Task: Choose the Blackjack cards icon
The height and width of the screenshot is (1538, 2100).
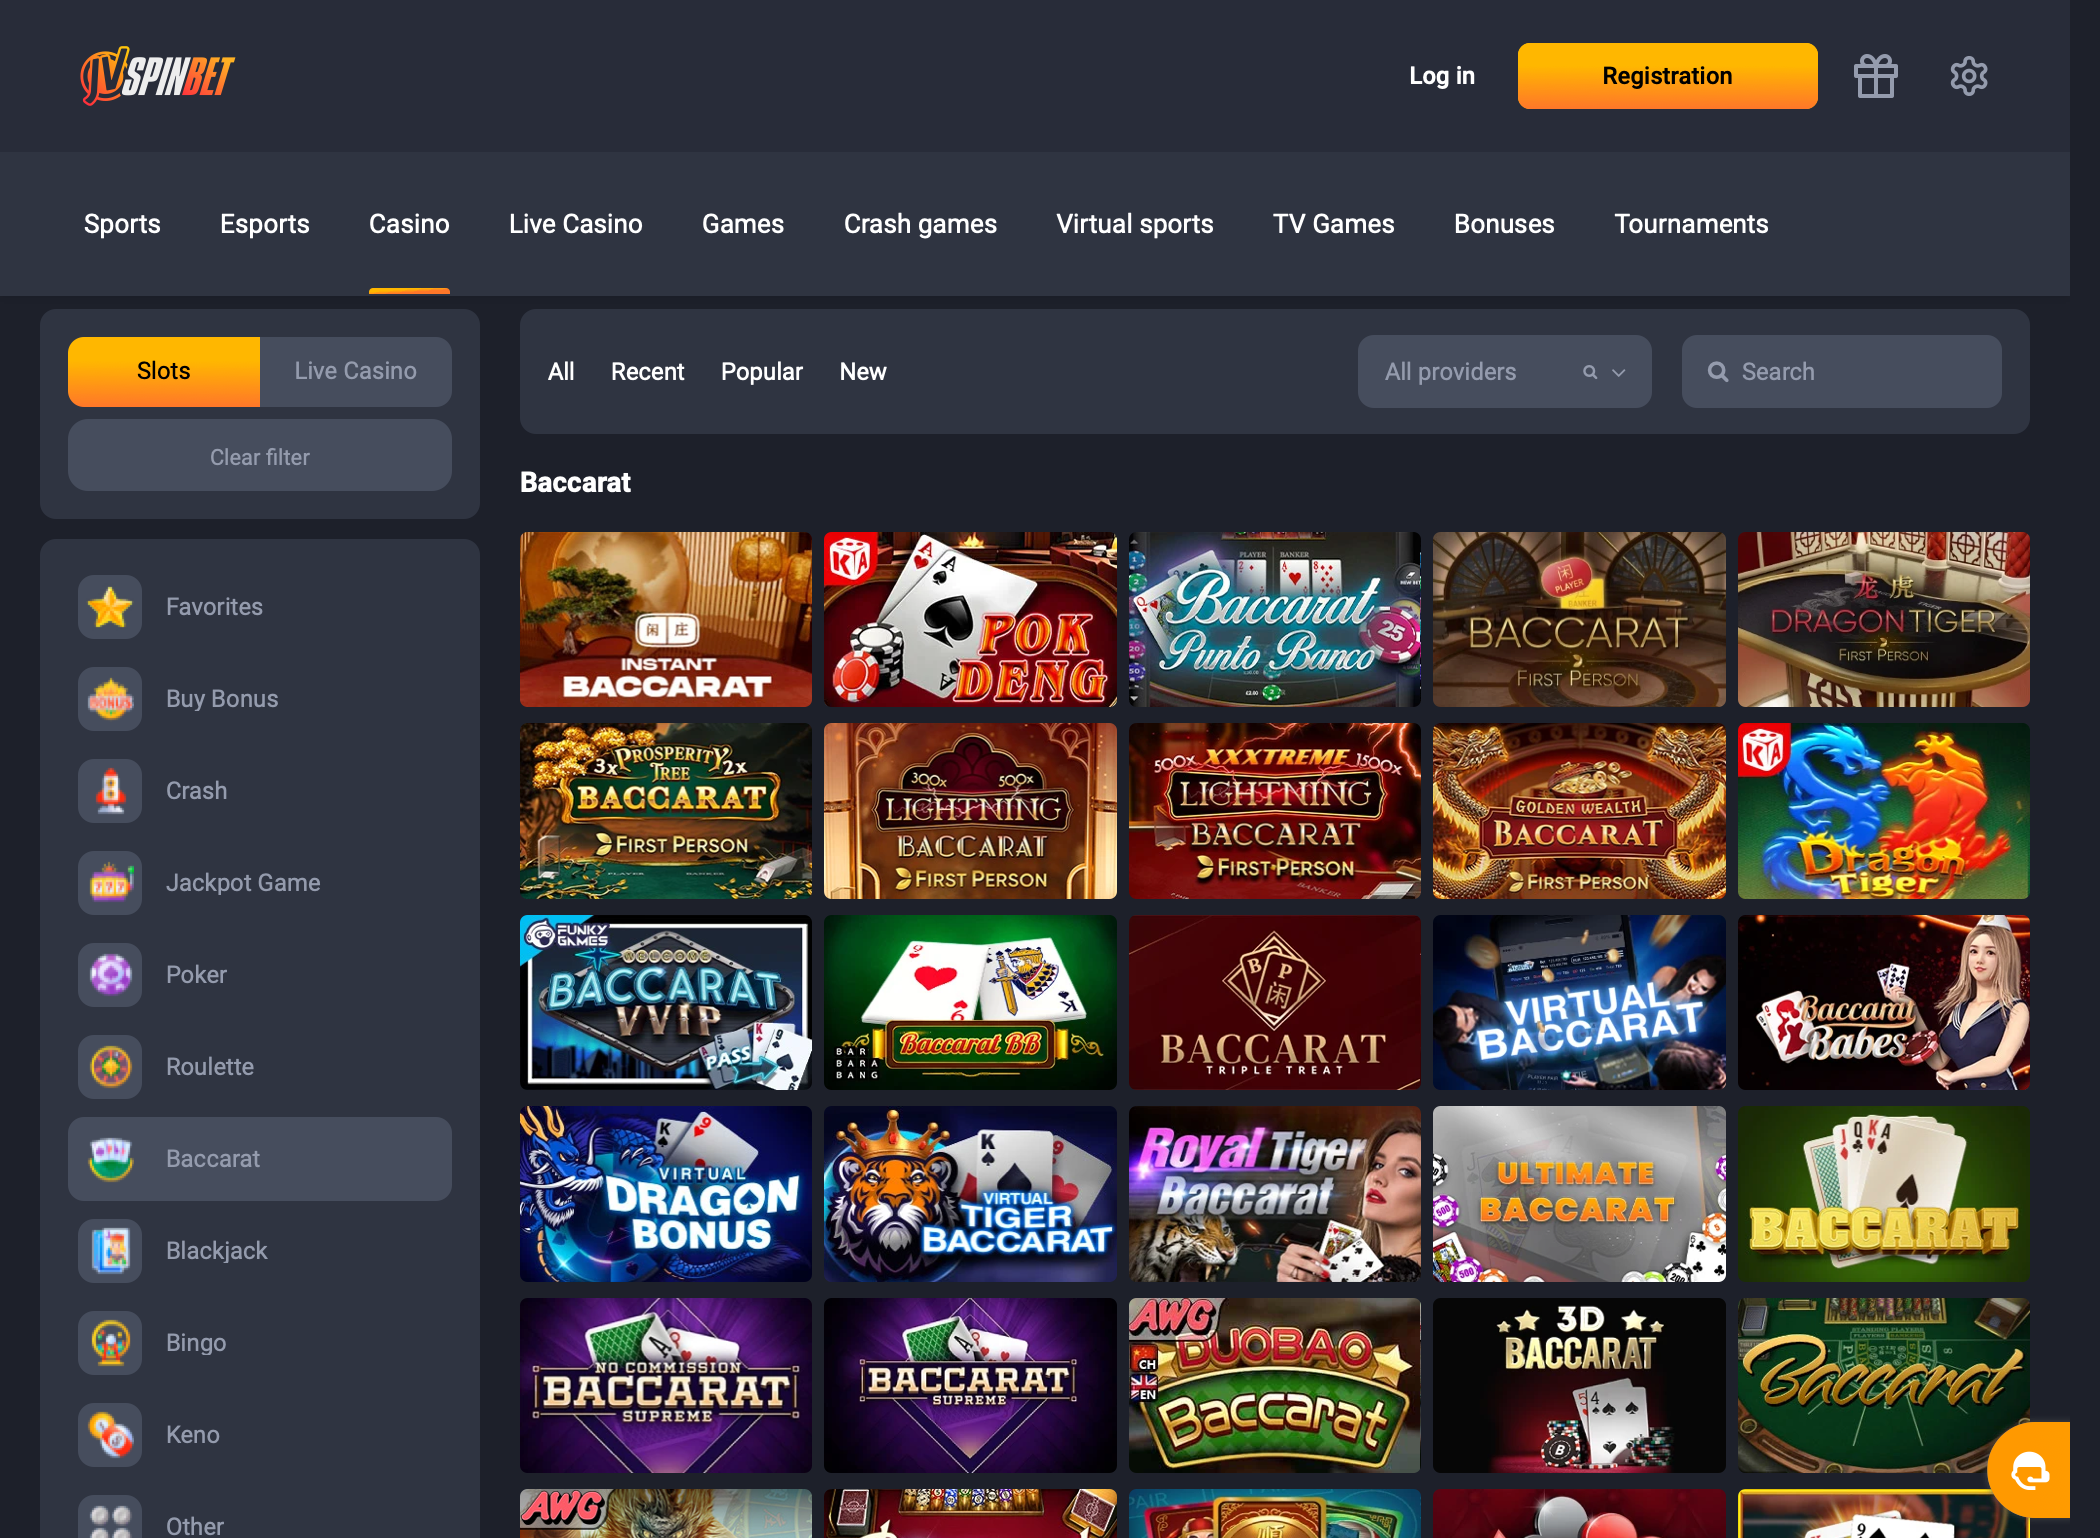Action: click(110, 1251)
